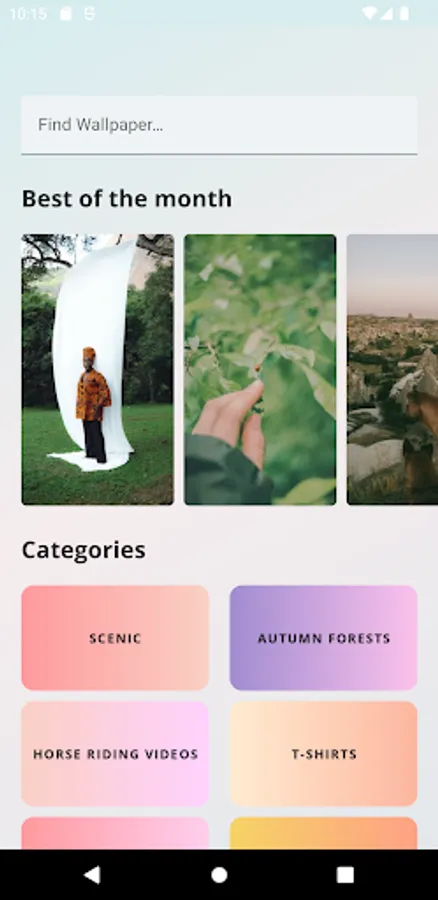
Task: Tap the partially visible pink category tile
Action: (115, 833)
